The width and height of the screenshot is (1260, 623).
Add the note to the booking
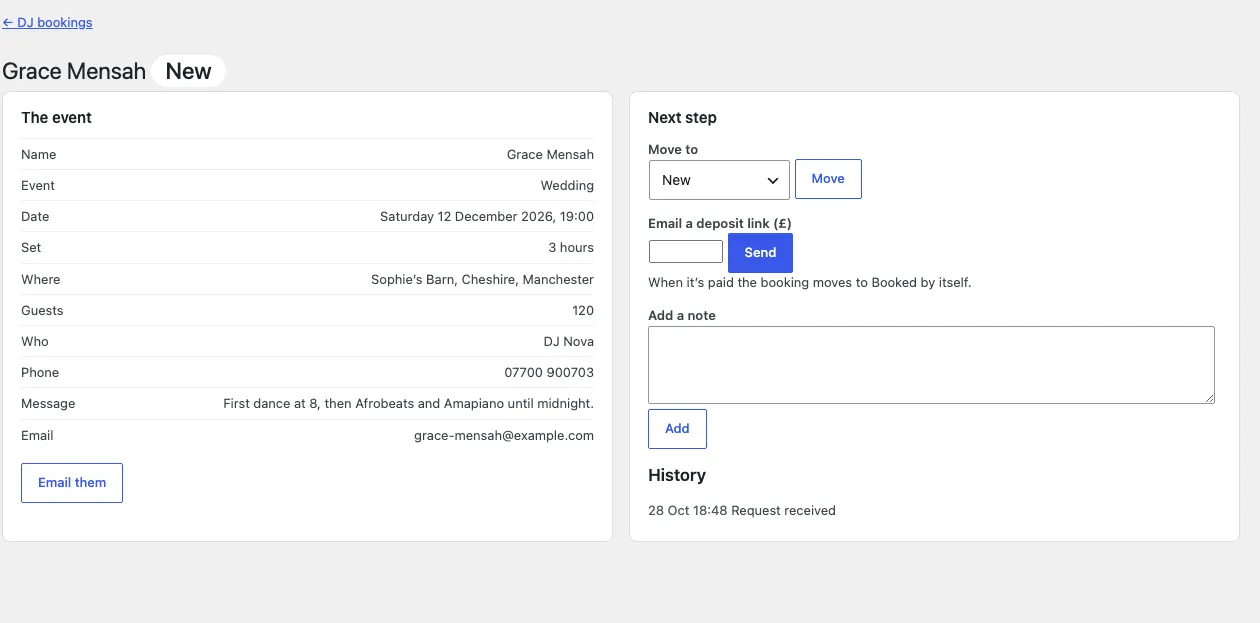tap(677, 429)
